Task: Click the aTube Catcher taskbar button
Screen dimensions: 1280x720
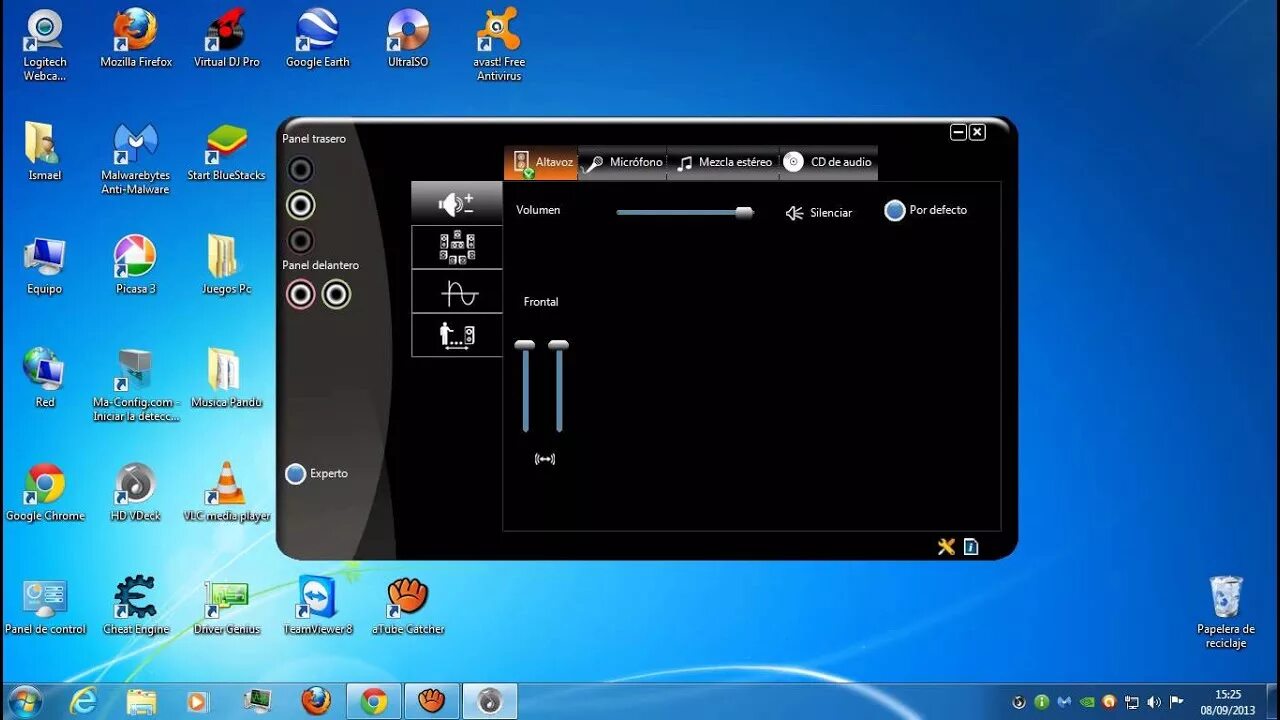Action: (432, 701)
